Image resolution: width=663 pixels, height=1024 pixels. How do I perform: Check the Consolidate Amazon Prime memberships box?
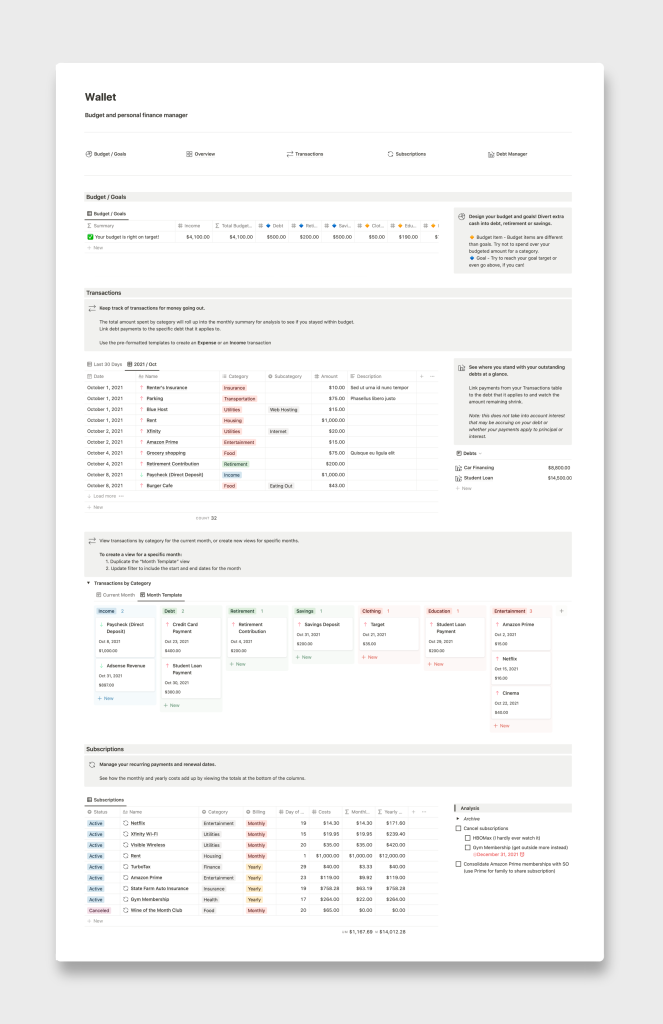tap(458, 864)
